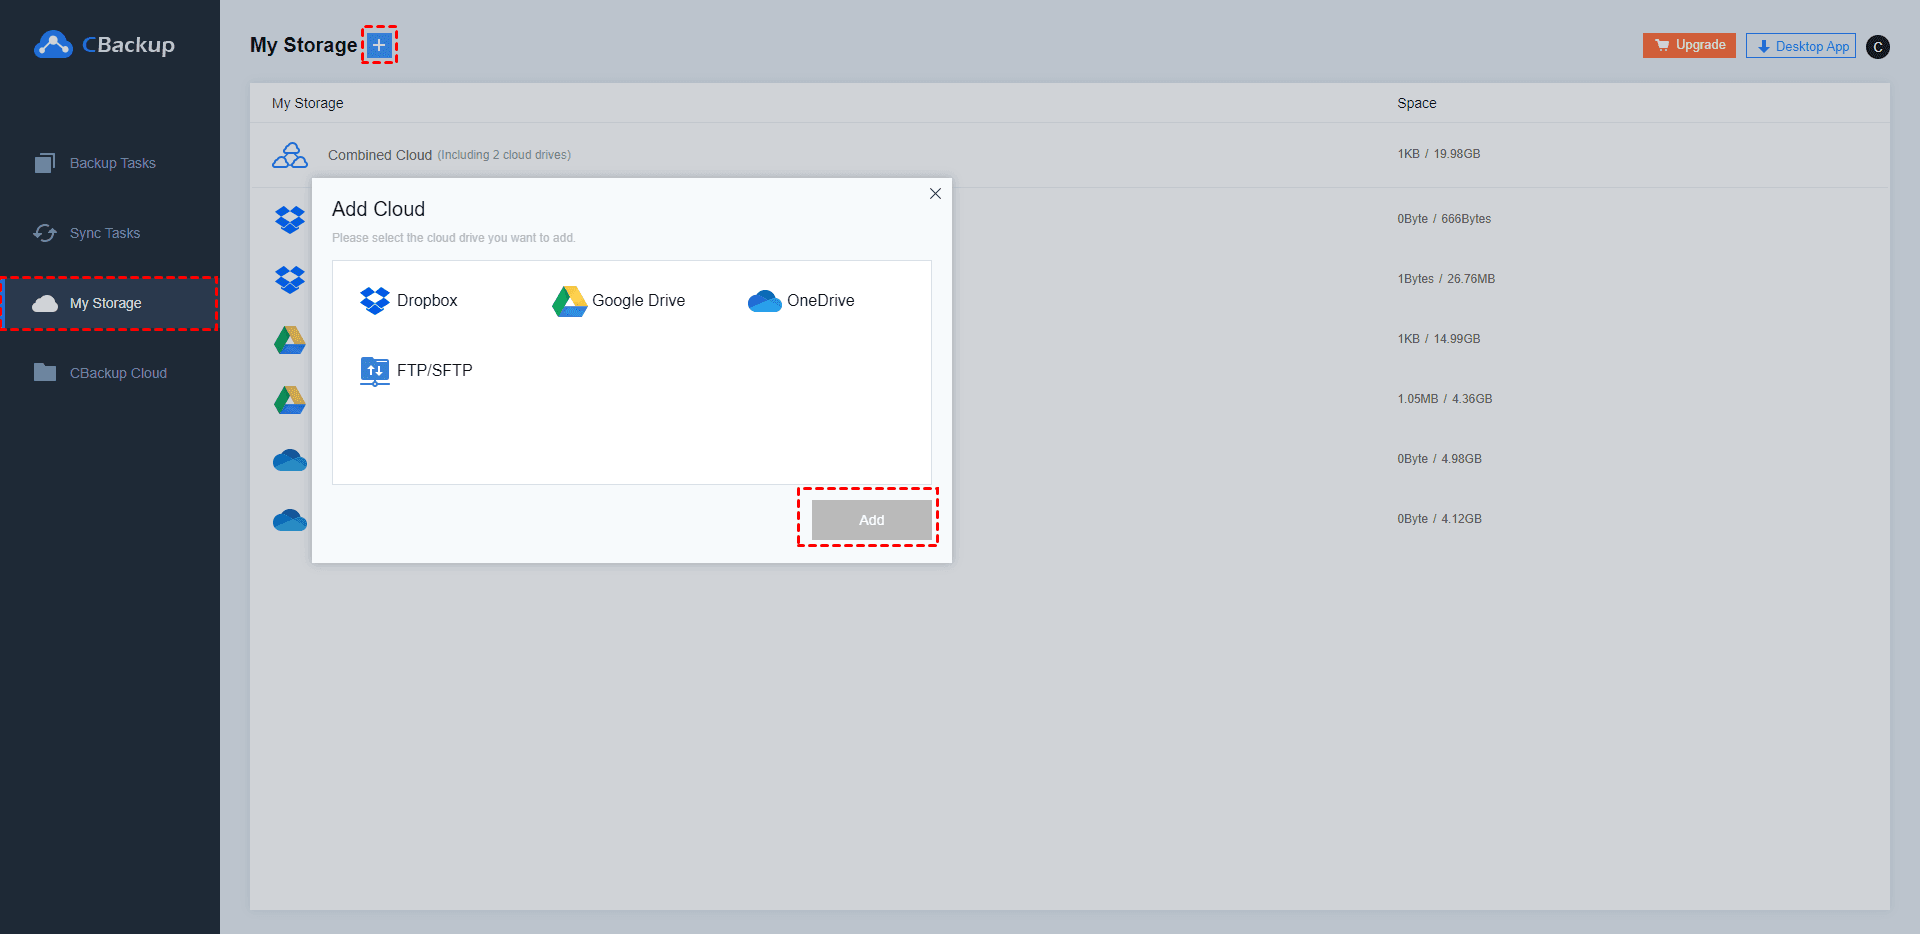
Task: Click the CBackup logo
Action: 104,45
